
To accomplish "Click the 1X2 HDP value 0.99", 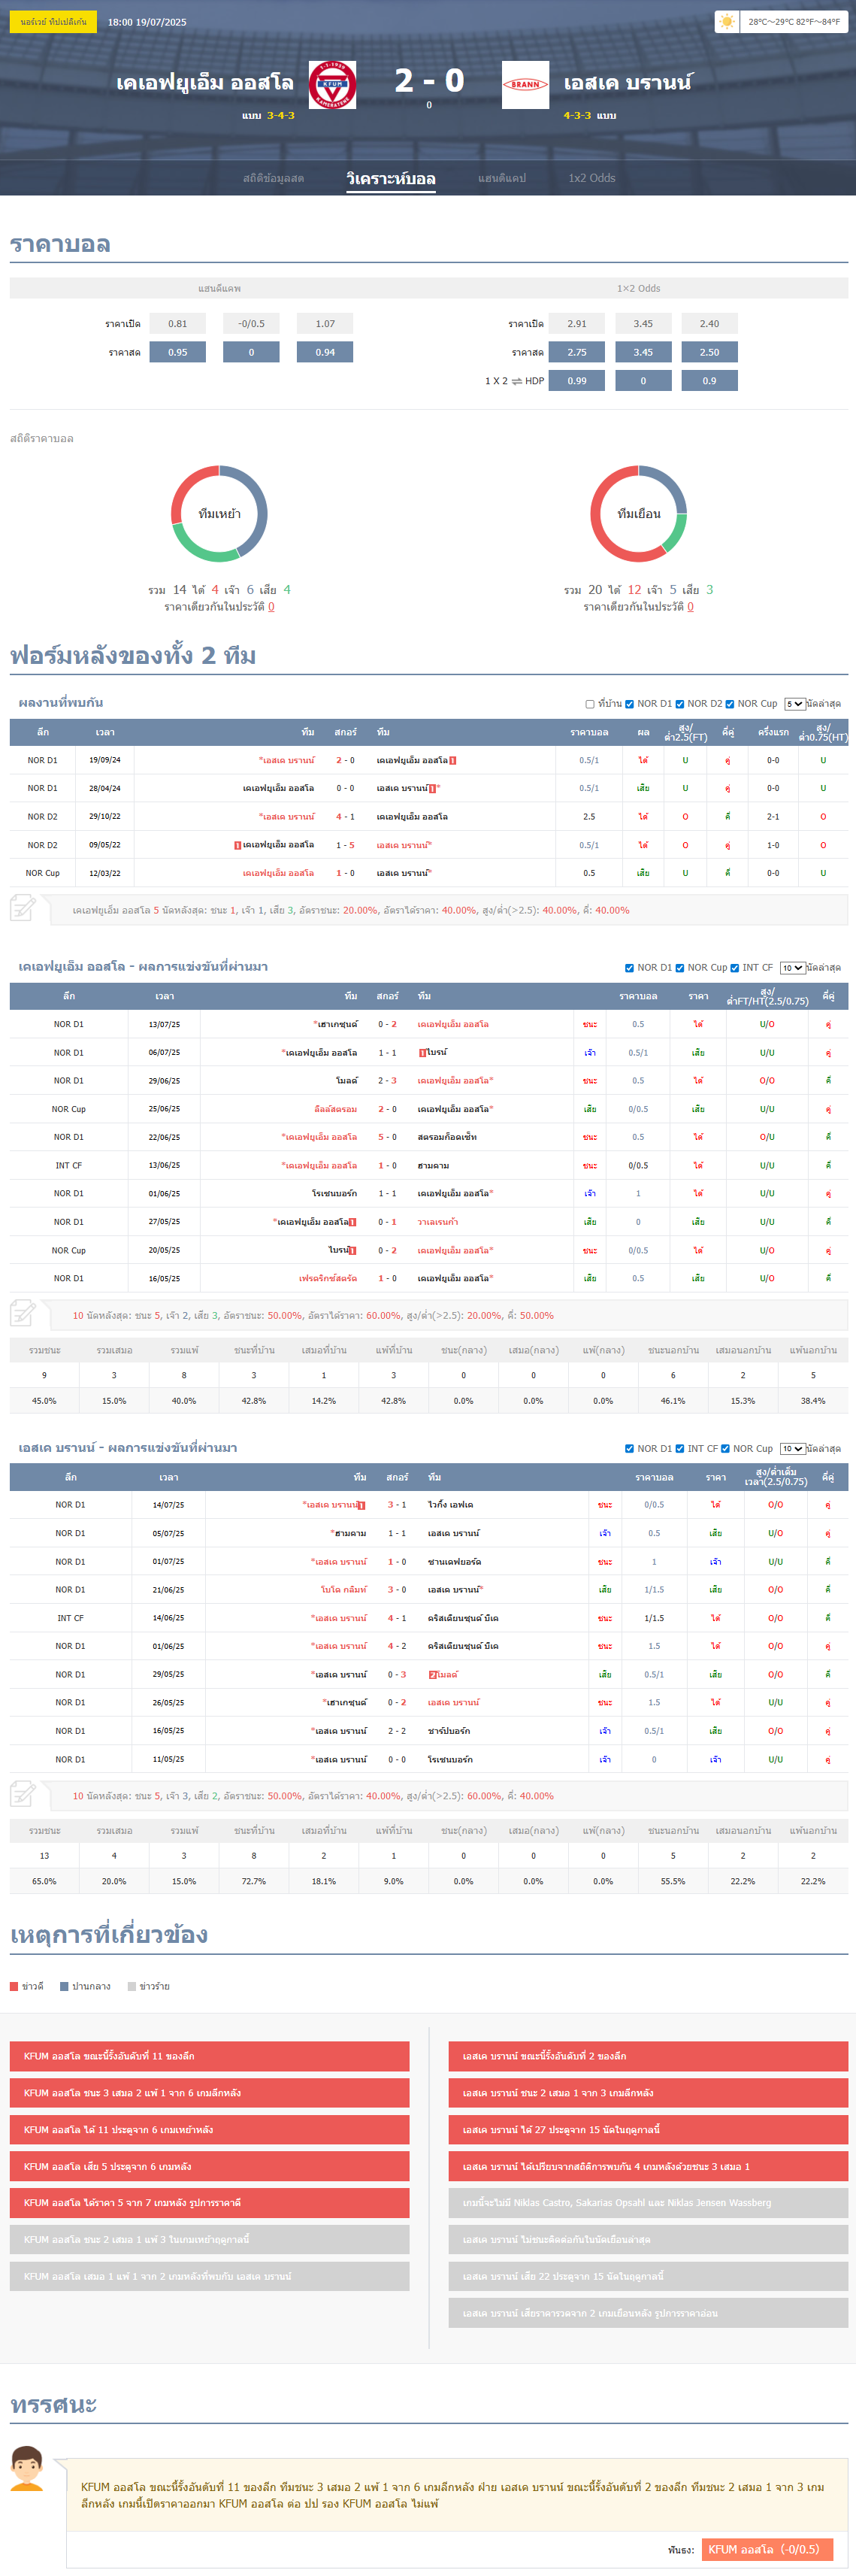I will 577,381.
